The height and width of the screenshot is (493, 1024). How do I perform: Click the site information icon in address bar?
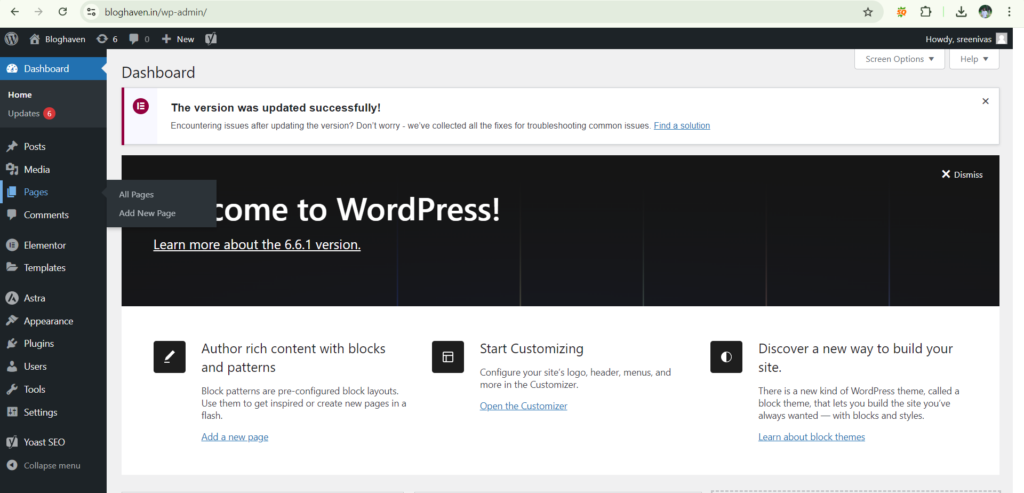[x=91, y=12]
